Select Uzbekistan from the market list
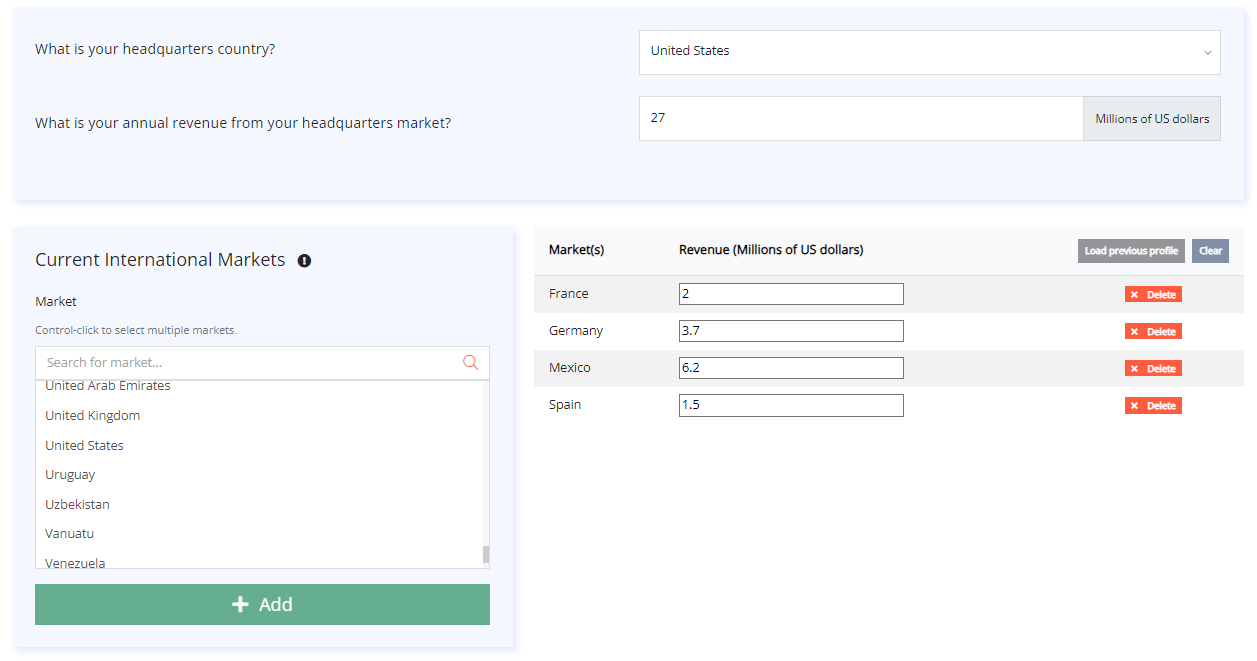 pyautogui.click(x=78, y=505)
